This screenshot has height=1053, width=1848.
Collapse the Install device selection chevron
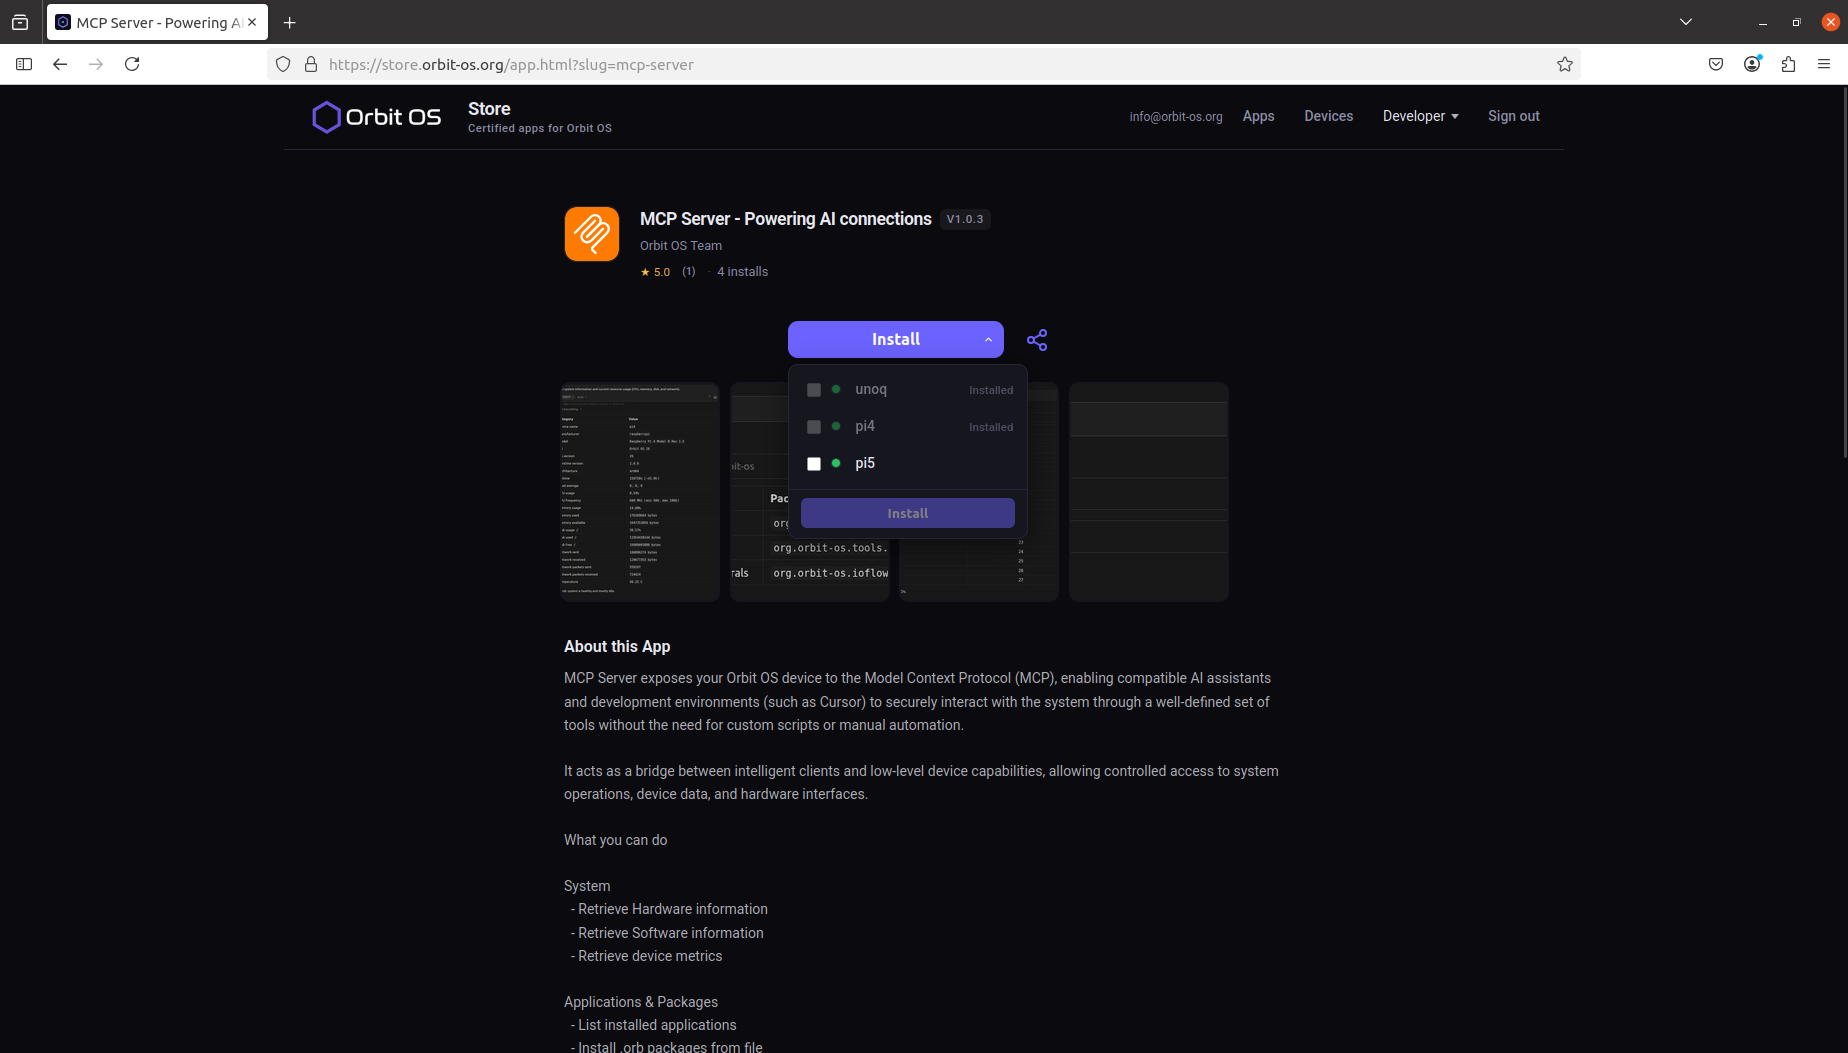pyautogui.click(x=987, y=339)
